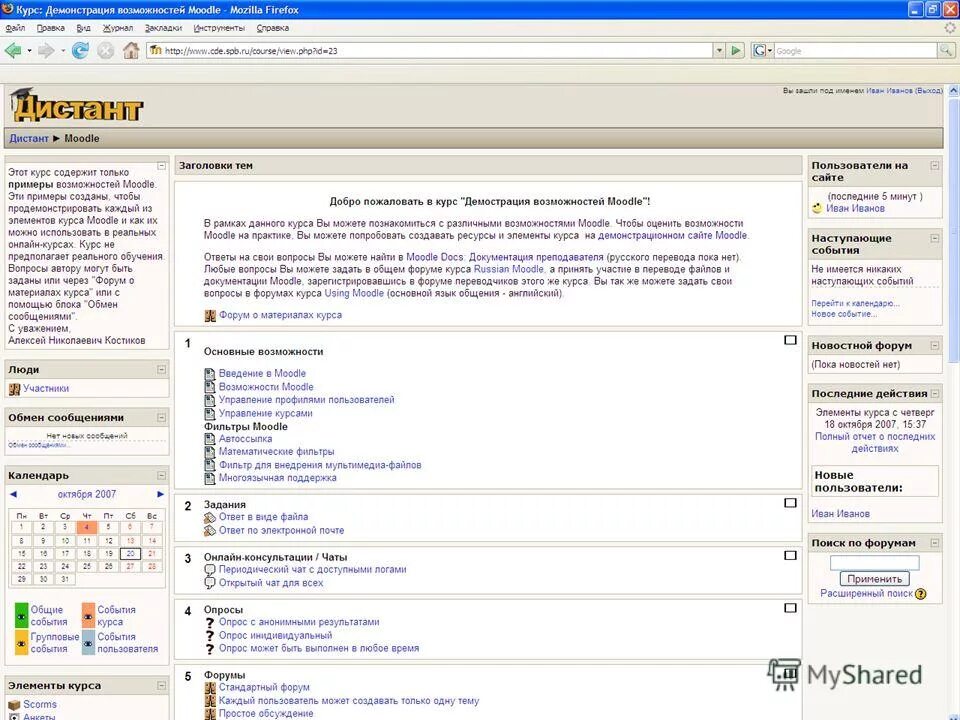Collapse the Пользователи на сайте block
Viewport: 960px width, 720px height.
pyautogui.click(x=935, y=165)
